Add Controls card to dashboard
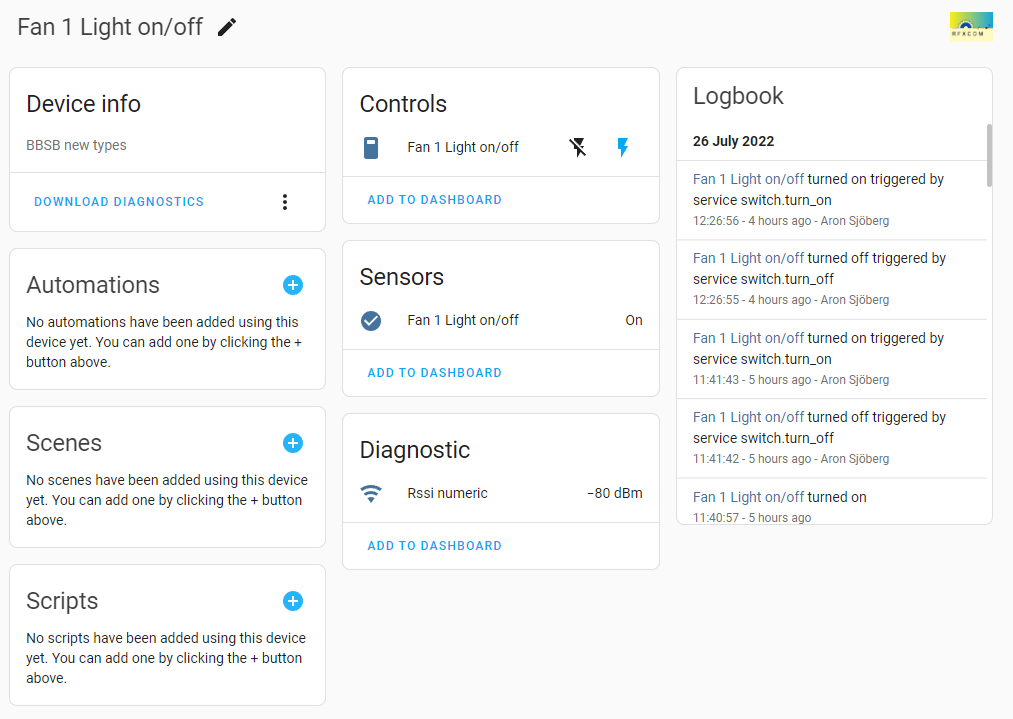The height and width of the screenshot is (719, 1013). click(x=434, y=200)
